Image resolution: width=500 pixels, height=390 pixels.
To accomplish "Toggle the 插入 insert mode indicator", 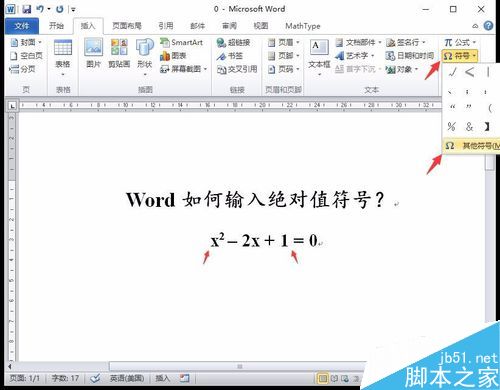I will [x=163, y=378].
